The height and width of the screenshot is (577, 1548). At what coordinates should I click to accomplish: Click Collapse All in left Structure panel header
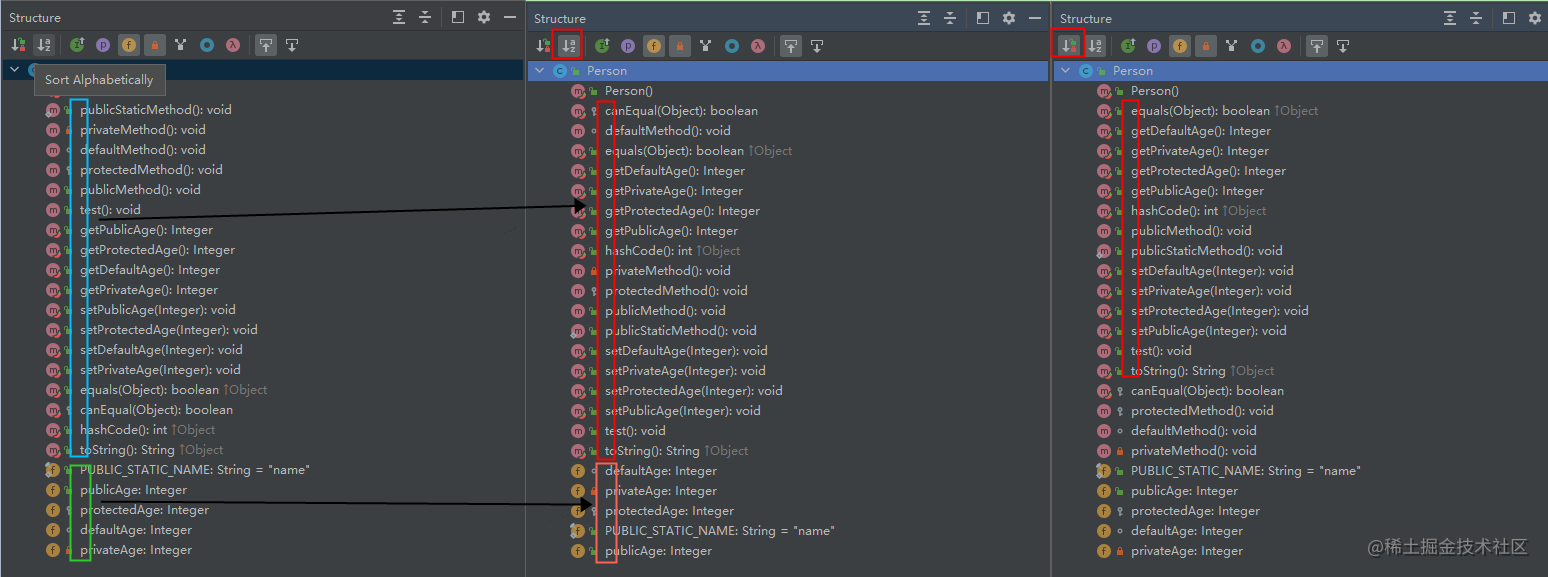[425, 17]
